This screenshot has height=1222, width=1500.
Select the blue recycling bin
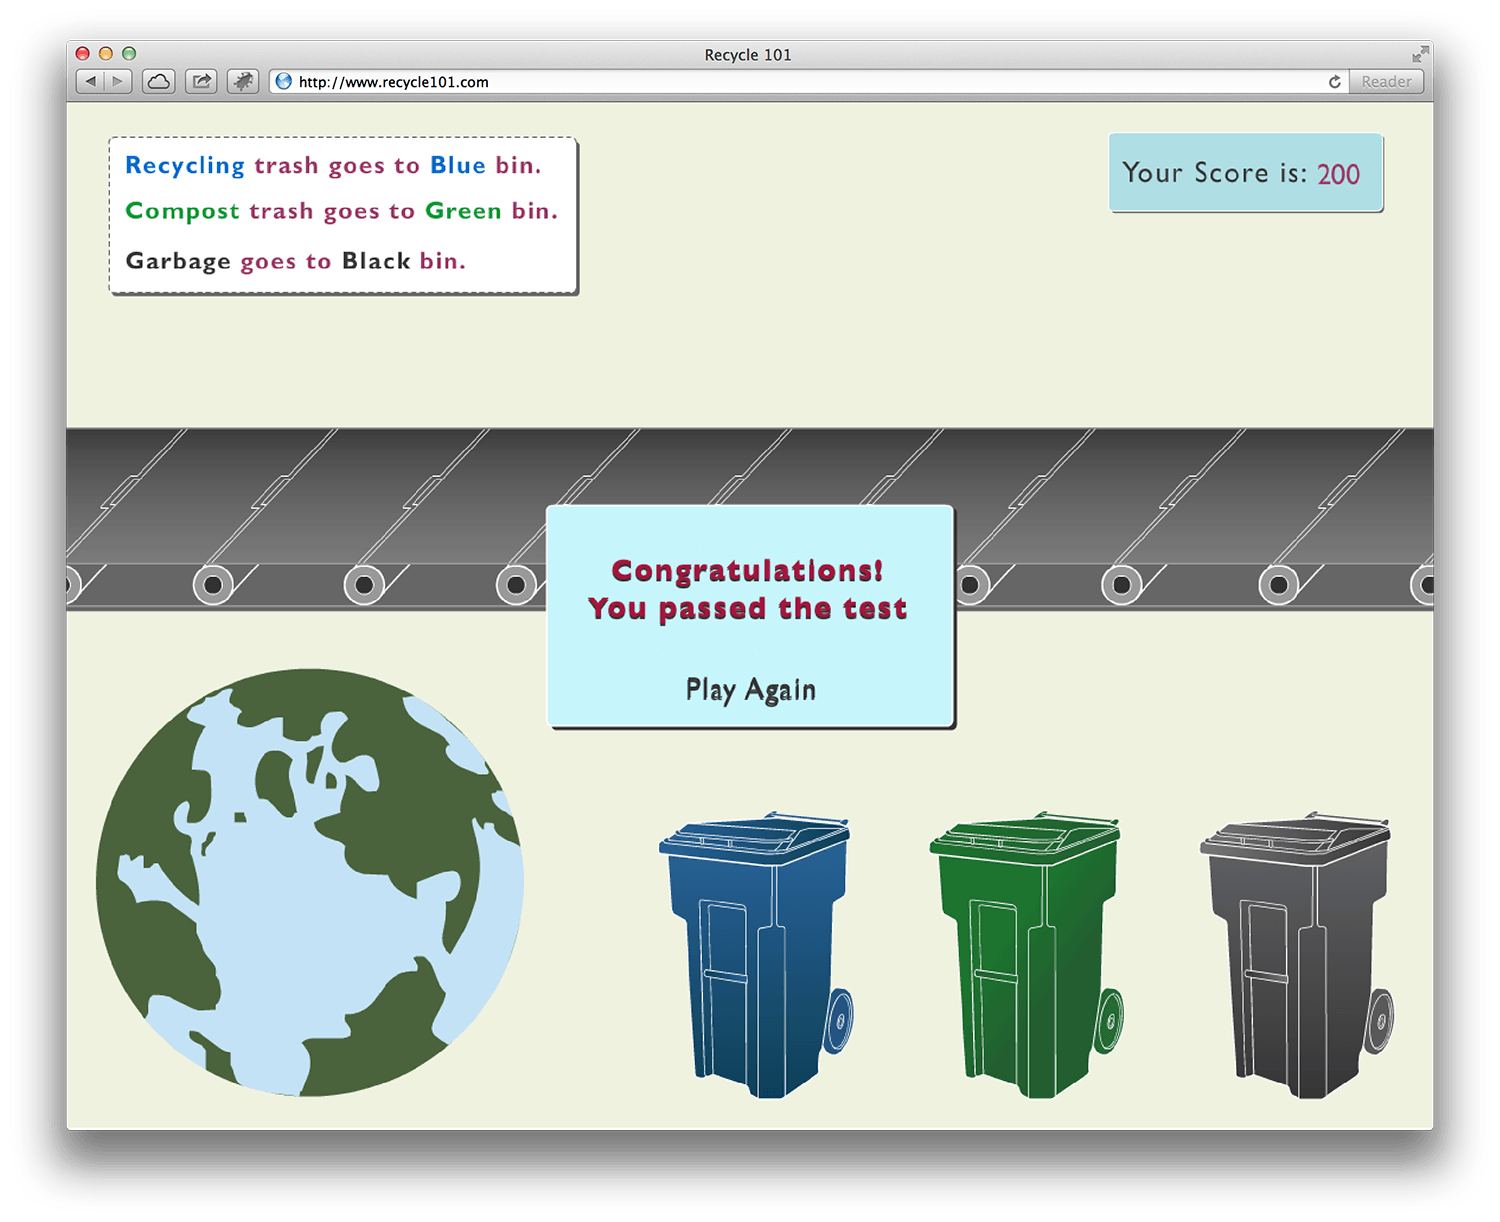click(757, 956)
